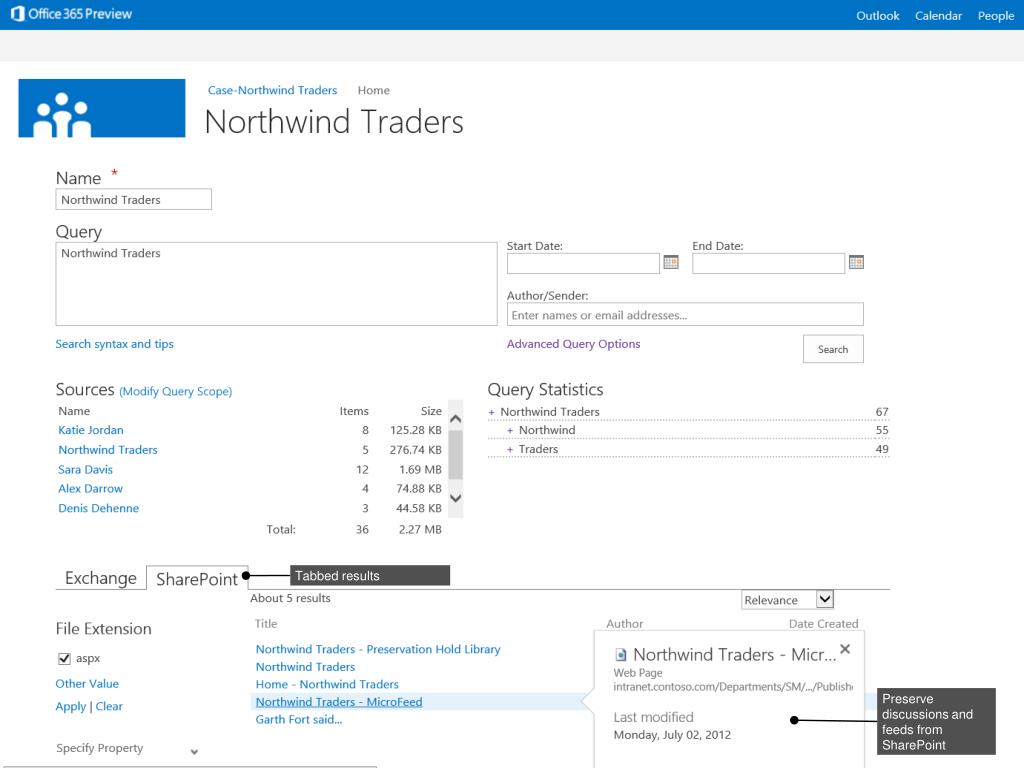Clear the File Extension filter
This screenshot has height=768, width=1024.
coord(109,706)
